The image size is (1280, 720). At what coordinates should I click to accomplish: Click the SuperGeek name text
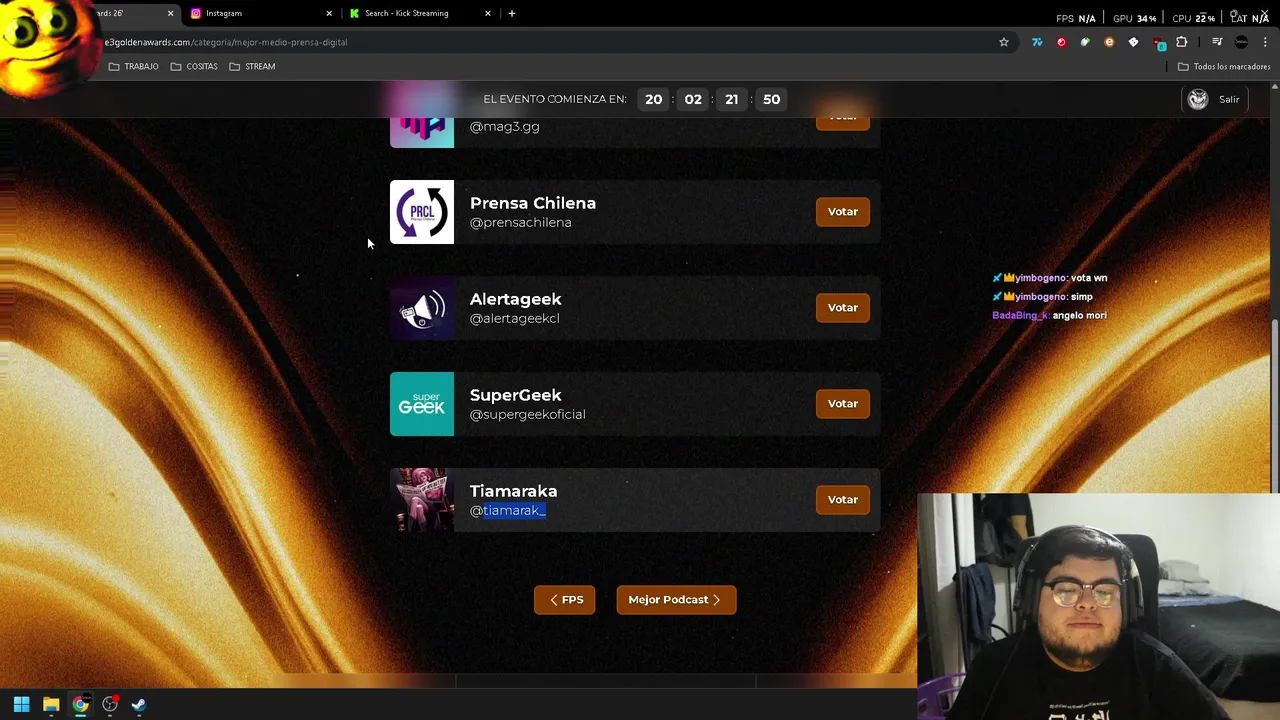pos(516,395)
